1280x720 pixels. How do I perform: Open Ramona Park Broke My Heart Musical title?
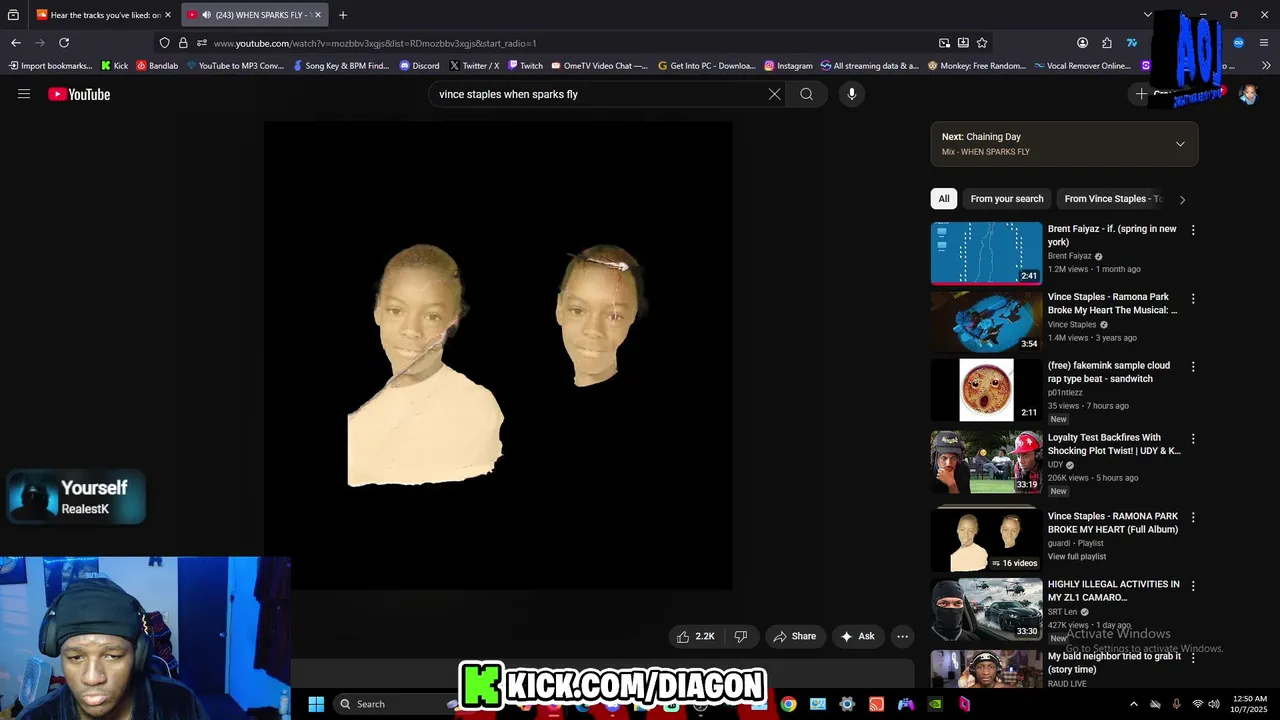click(1112, 303)
